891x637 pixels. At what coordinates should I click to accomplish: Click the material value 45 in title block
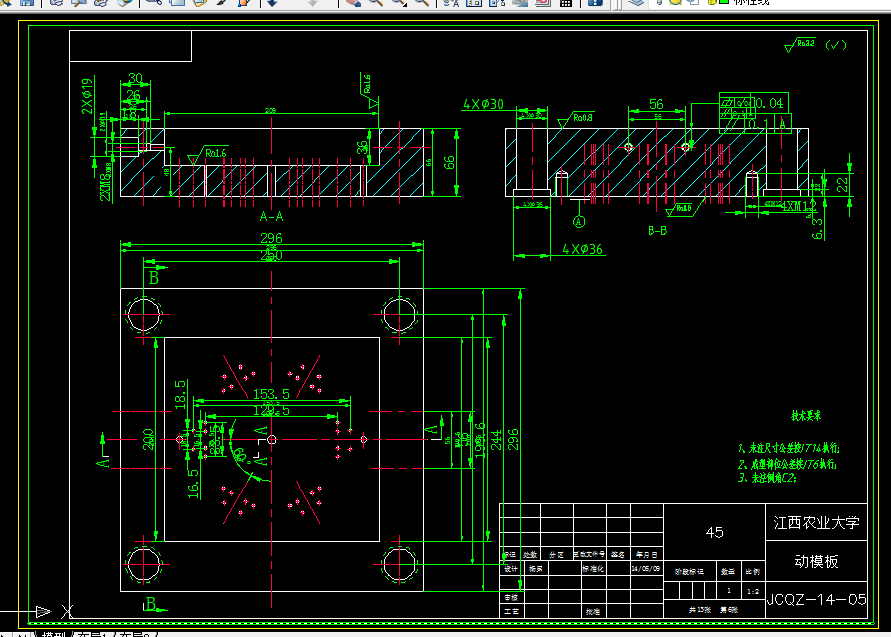coord(714,532)
